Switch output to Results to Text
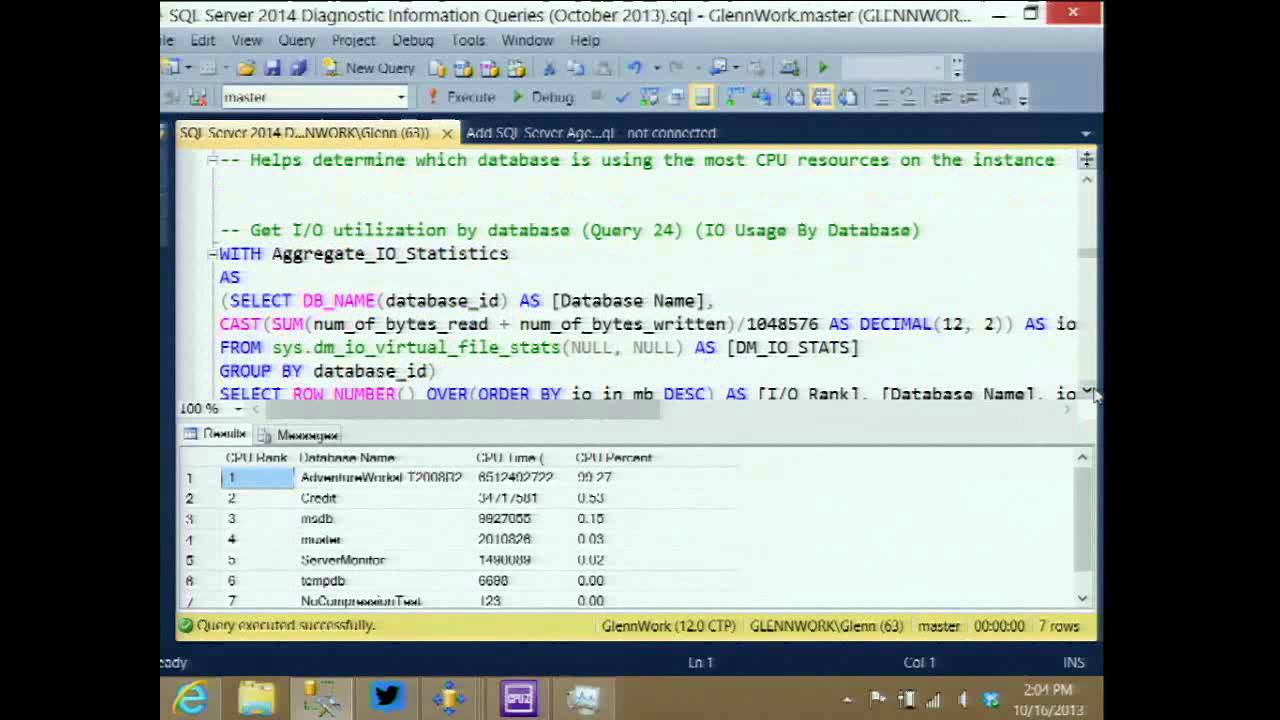Screen dimensions: 1280x720 tap(795, 97)
